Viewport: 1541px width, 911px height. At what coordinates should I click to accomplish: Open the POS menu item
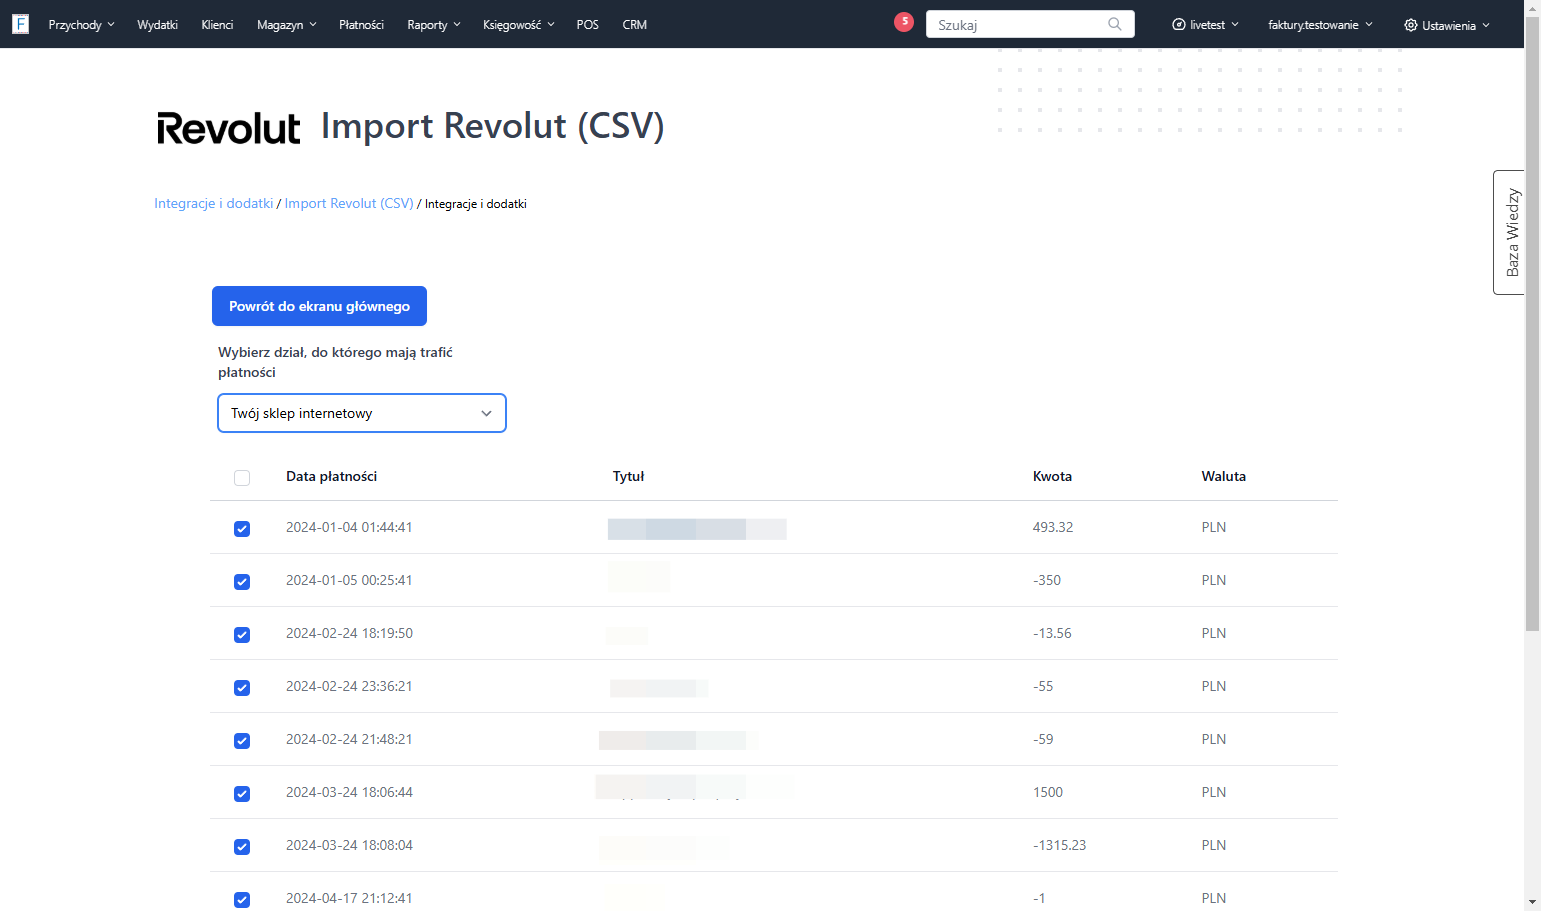tap(588, 25)
